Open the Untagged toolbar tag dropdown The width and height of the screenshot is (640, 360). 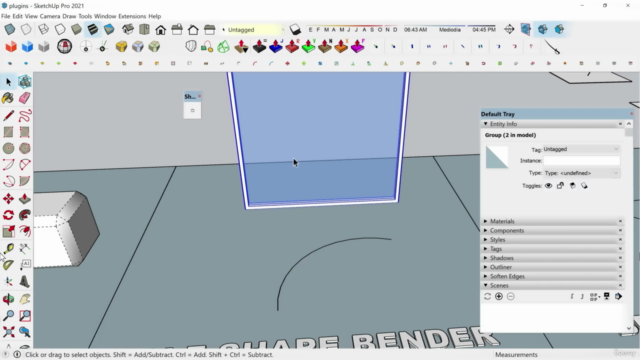253,30
